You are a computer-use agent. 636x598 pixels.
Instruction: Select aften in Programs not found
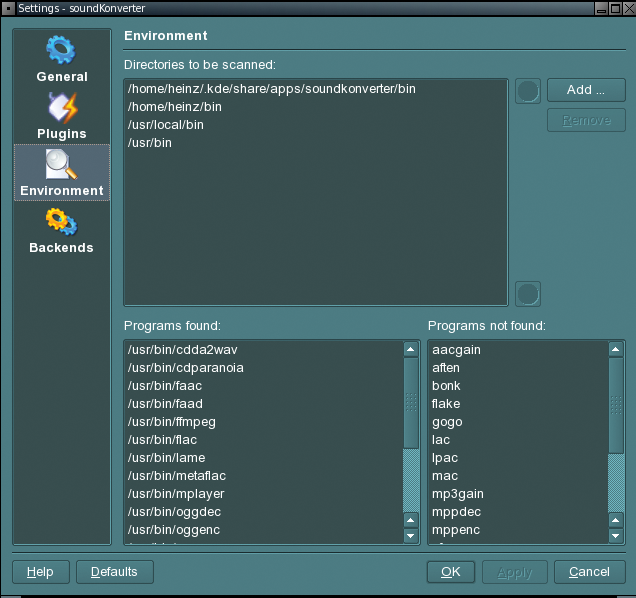click(x=518, y=368)
